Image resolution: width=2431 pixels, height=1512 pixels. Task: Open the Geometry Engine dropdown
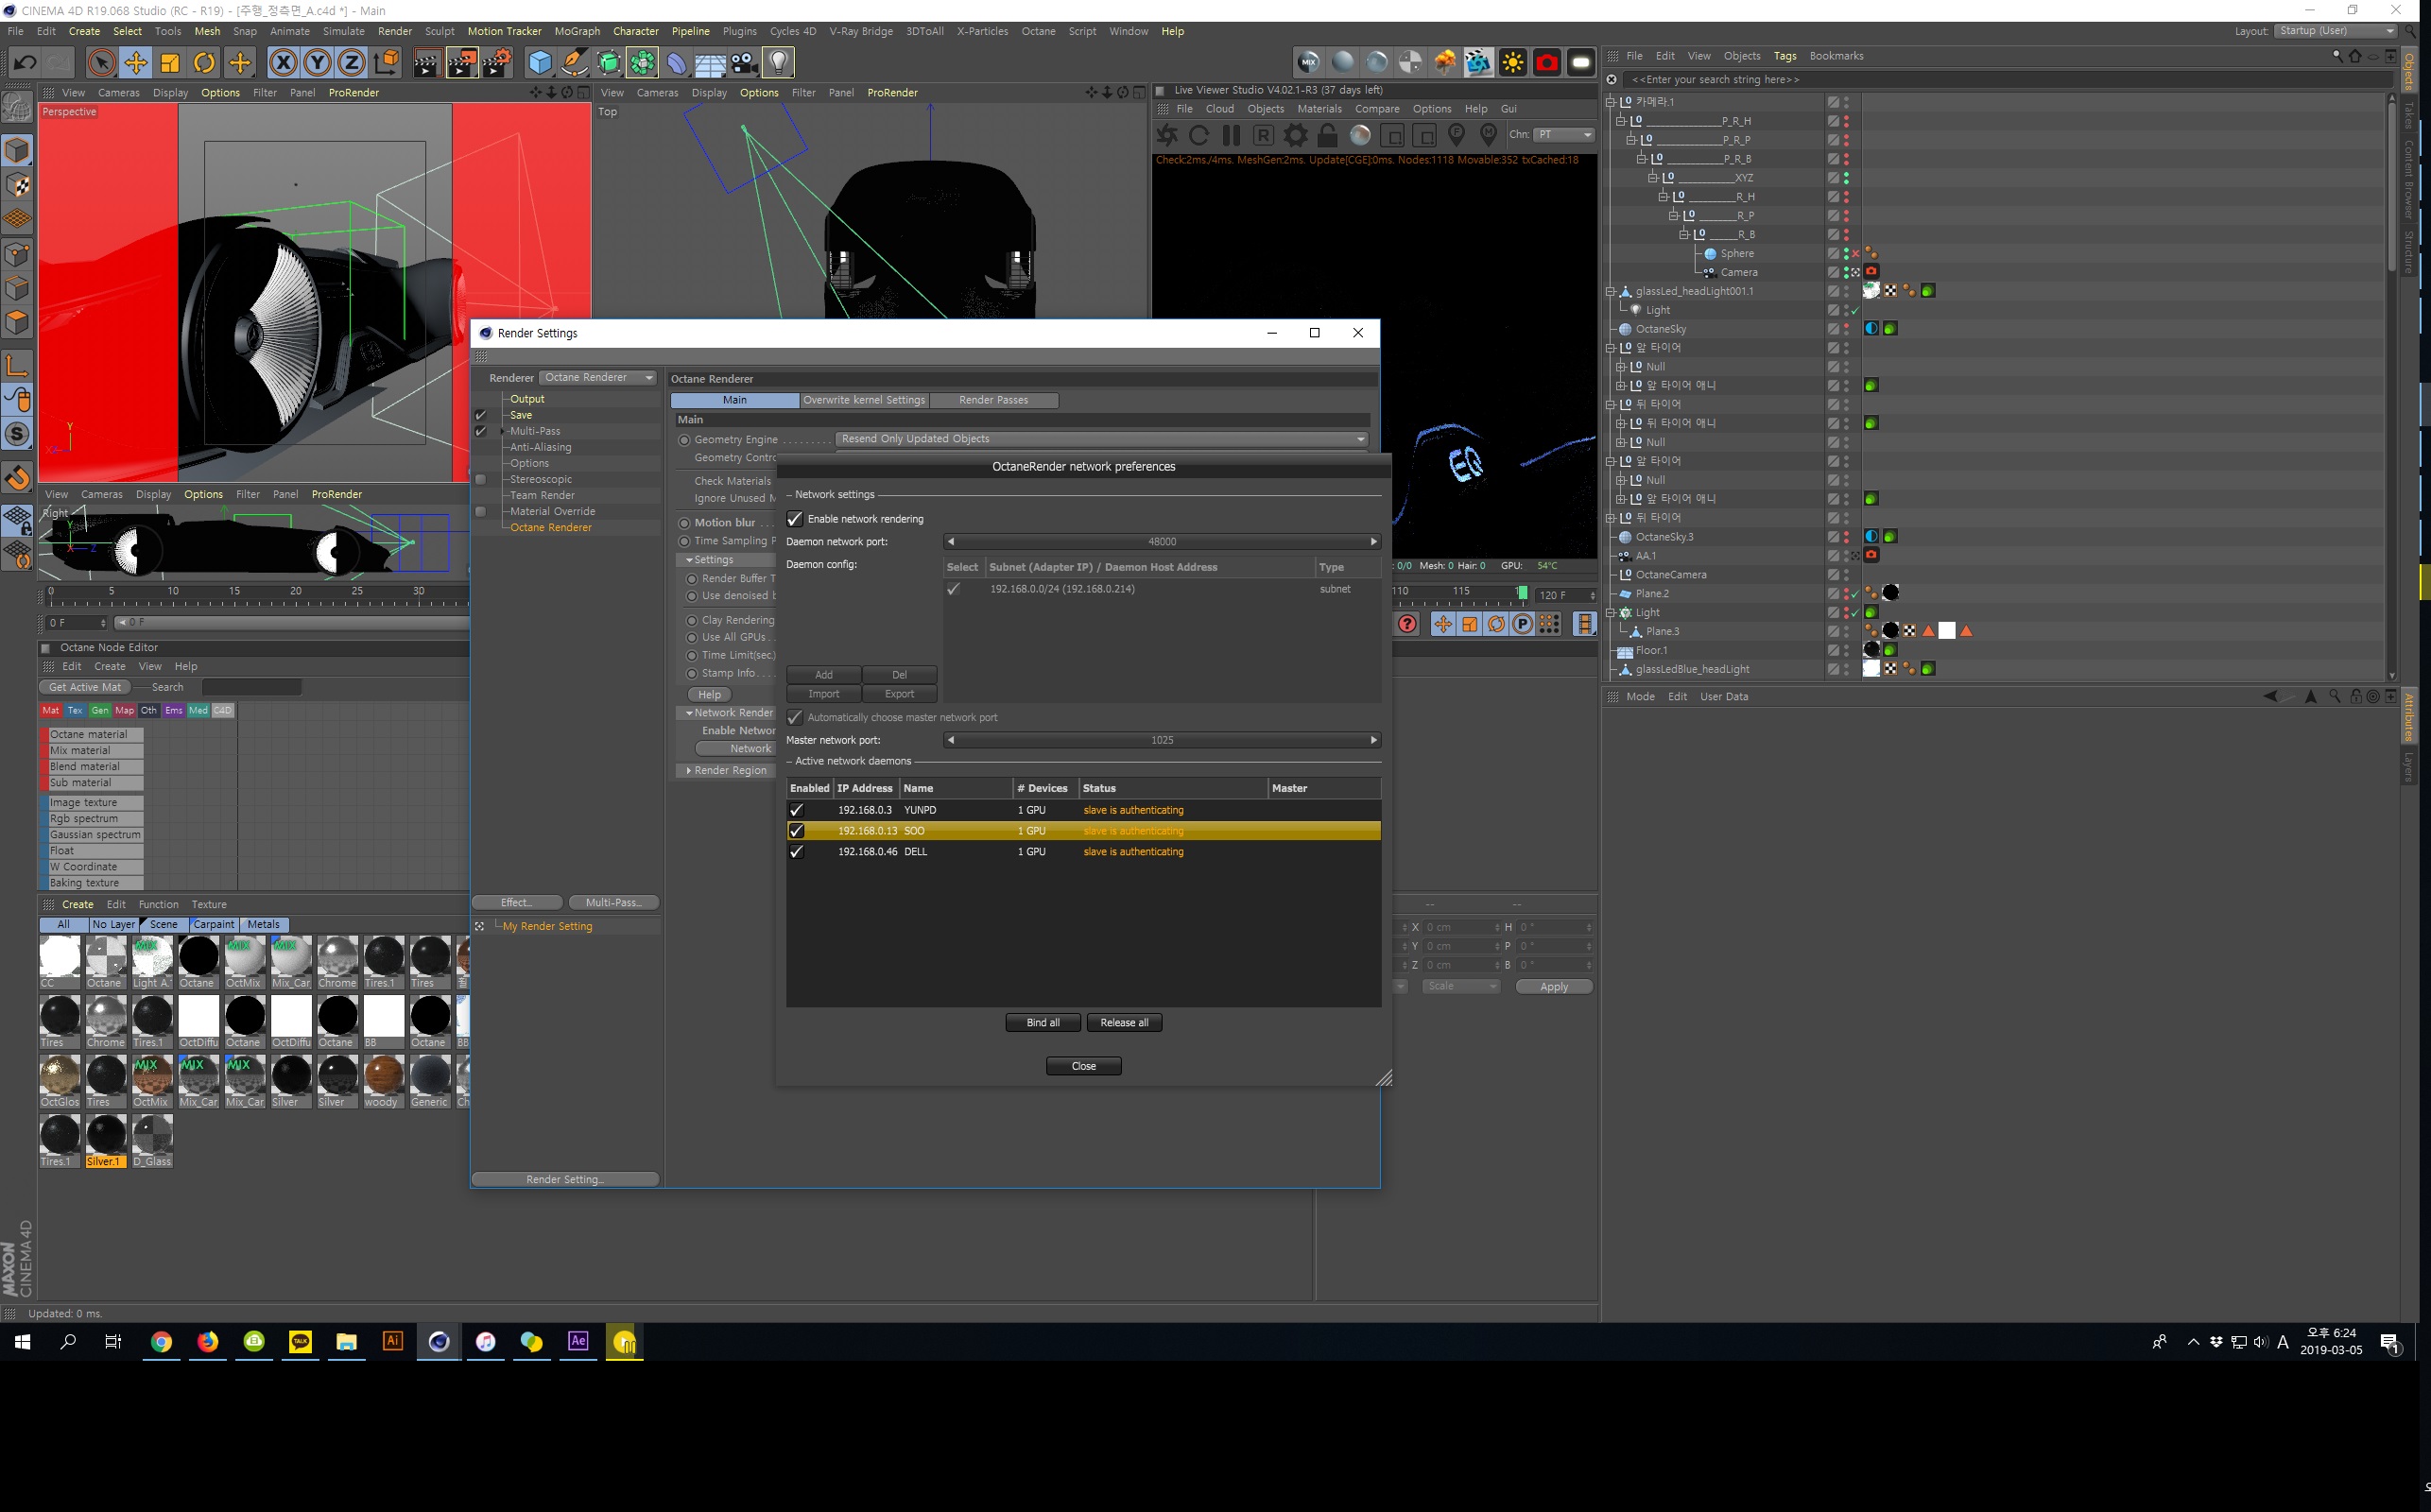tap(1102, 439)
